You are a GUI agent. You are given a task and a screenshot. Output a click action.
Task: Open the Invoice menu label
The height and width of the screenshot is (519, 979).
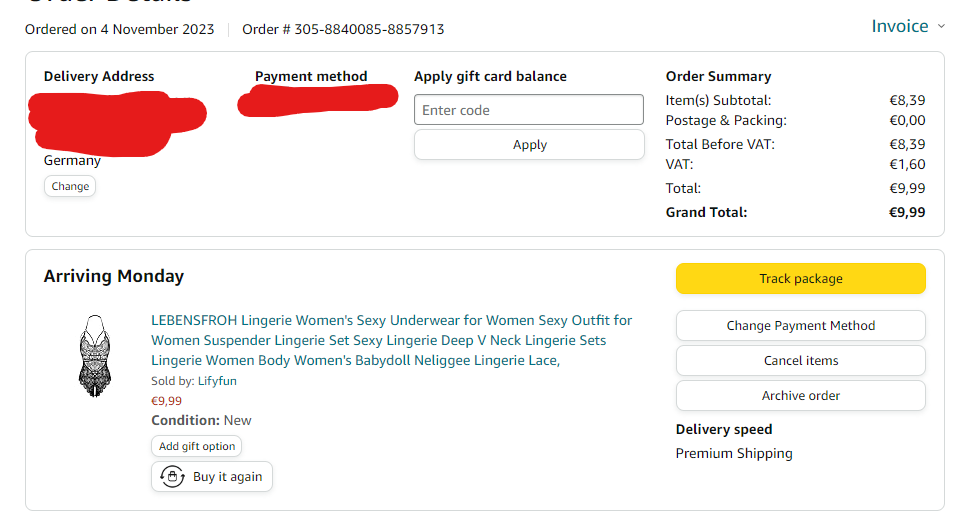(x=899, y=26)
